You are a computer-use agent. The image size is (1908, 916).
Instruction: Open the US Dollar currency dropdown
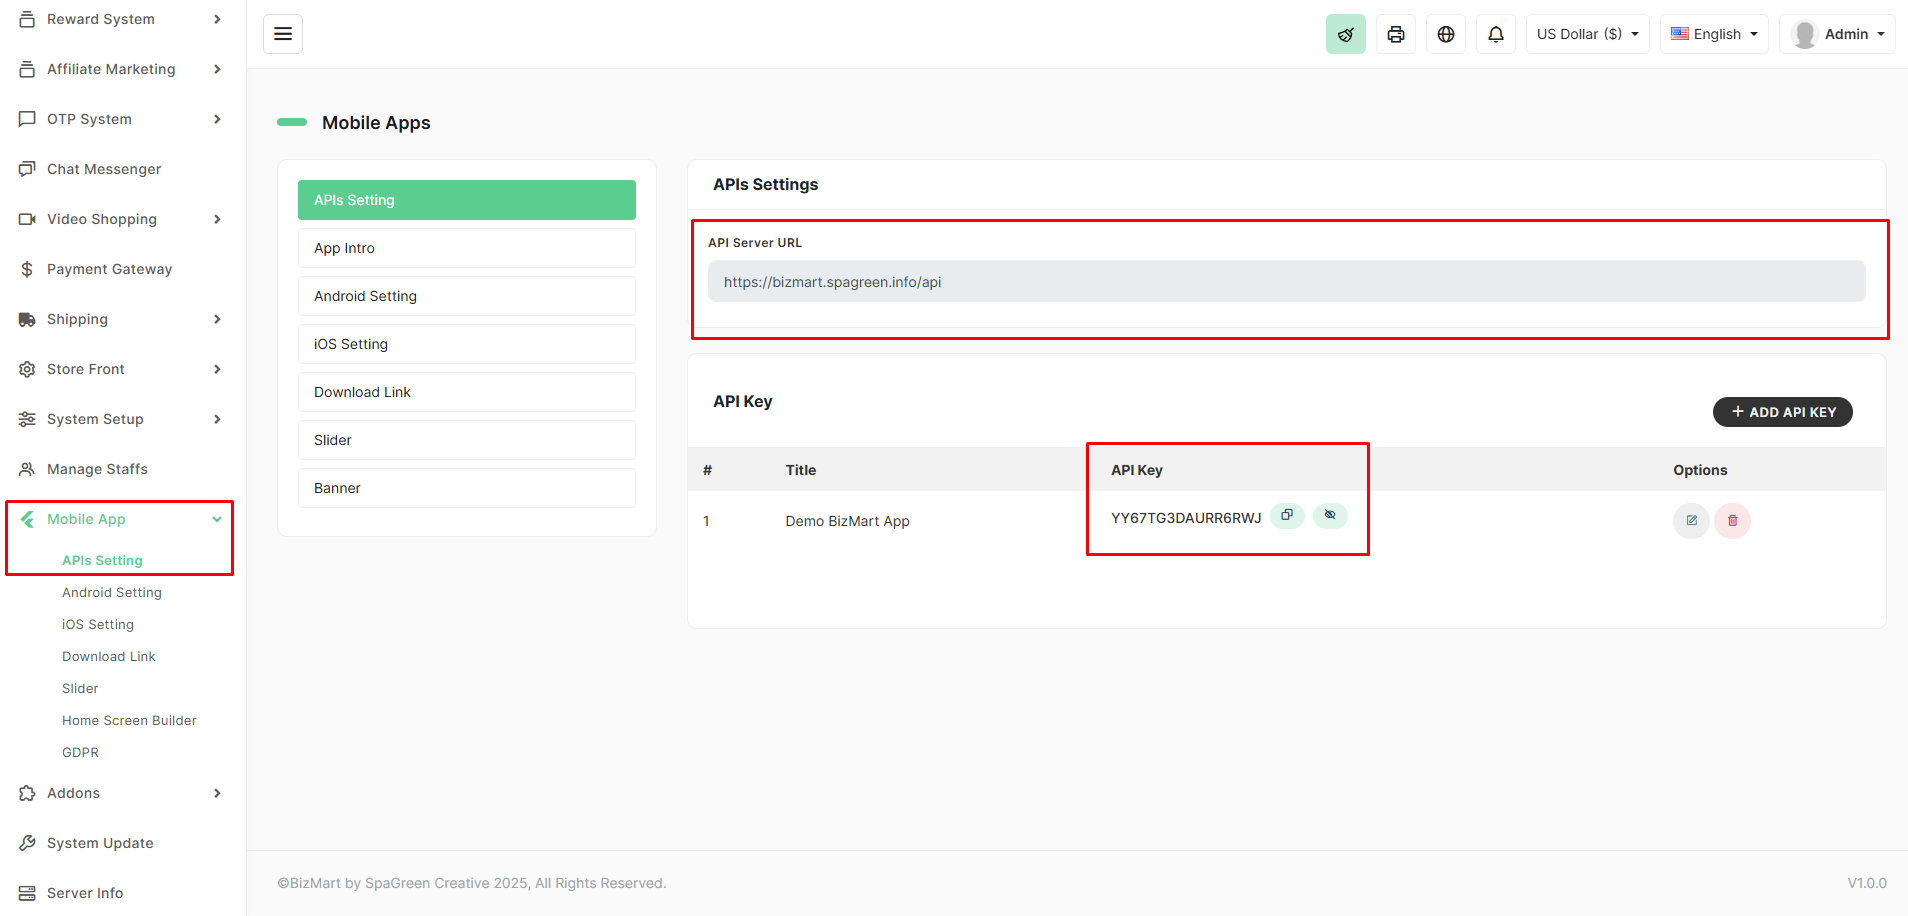coord(1587,34)
